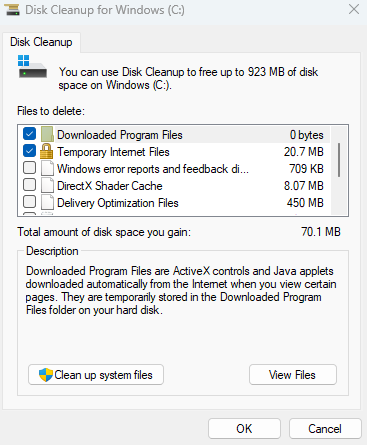This screenshot has height=445, width=367.
Task: Uncheck Temporary Internet Files checkbox
Action: click(30, 151)
